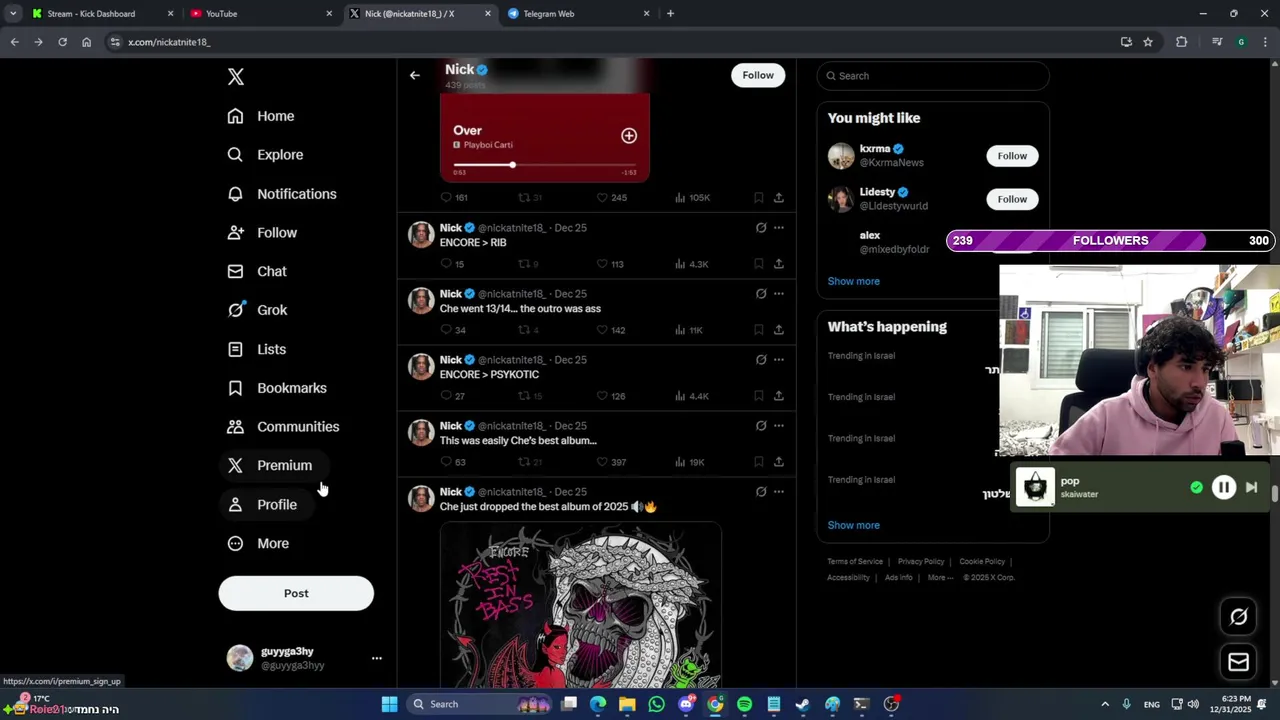This screenshot has height=720, width=1280.
Task: Open Grok in the sidebar
Action: tap(257, 310)
